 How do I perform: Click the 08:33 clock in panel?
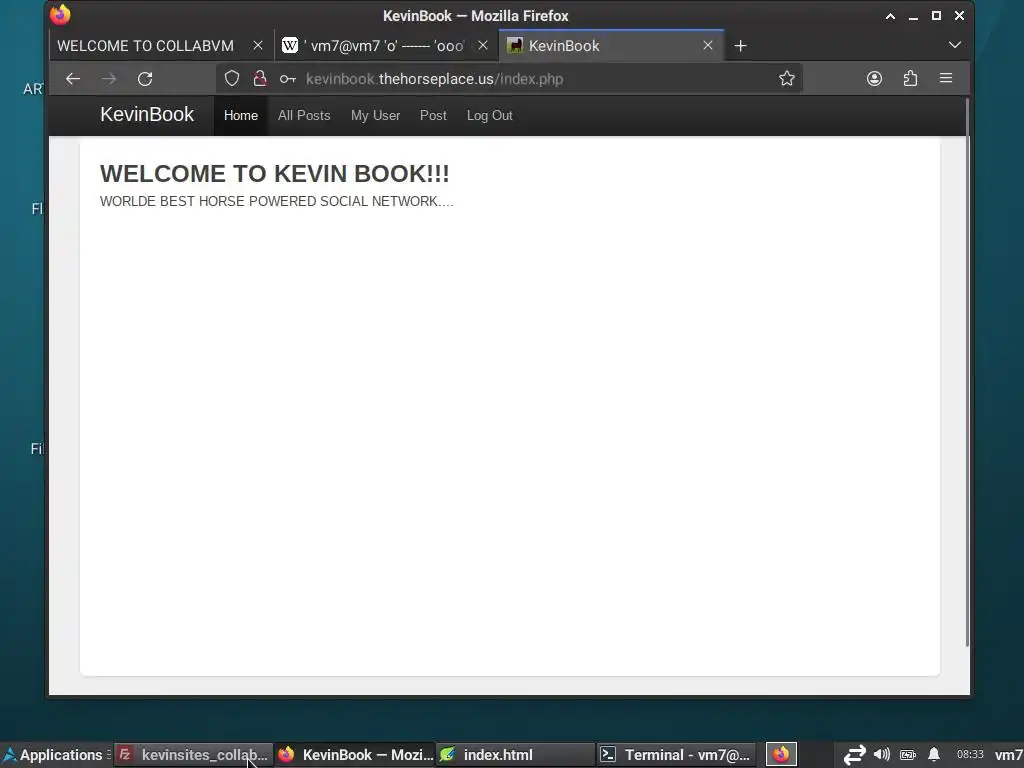pyautogui.click(x=970, y=754)
